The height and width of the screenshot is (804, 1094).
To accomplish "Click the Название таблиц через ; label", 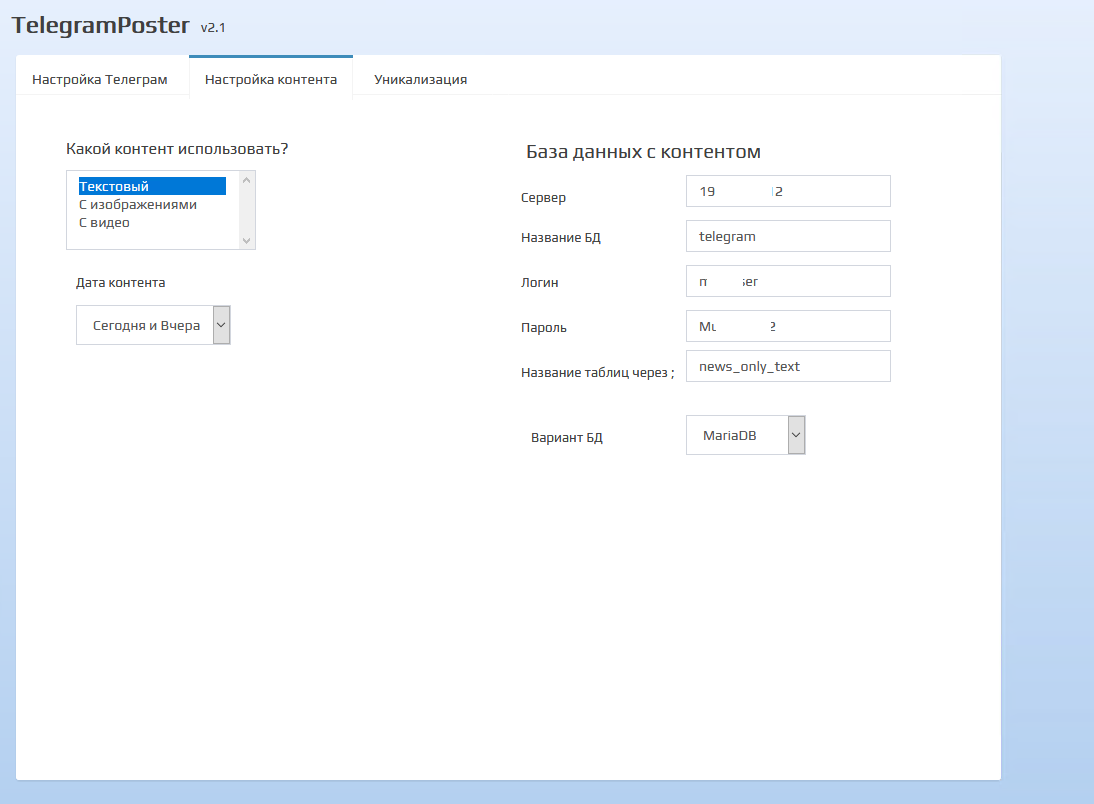I will pyautogui.click(x=598, y=373).
